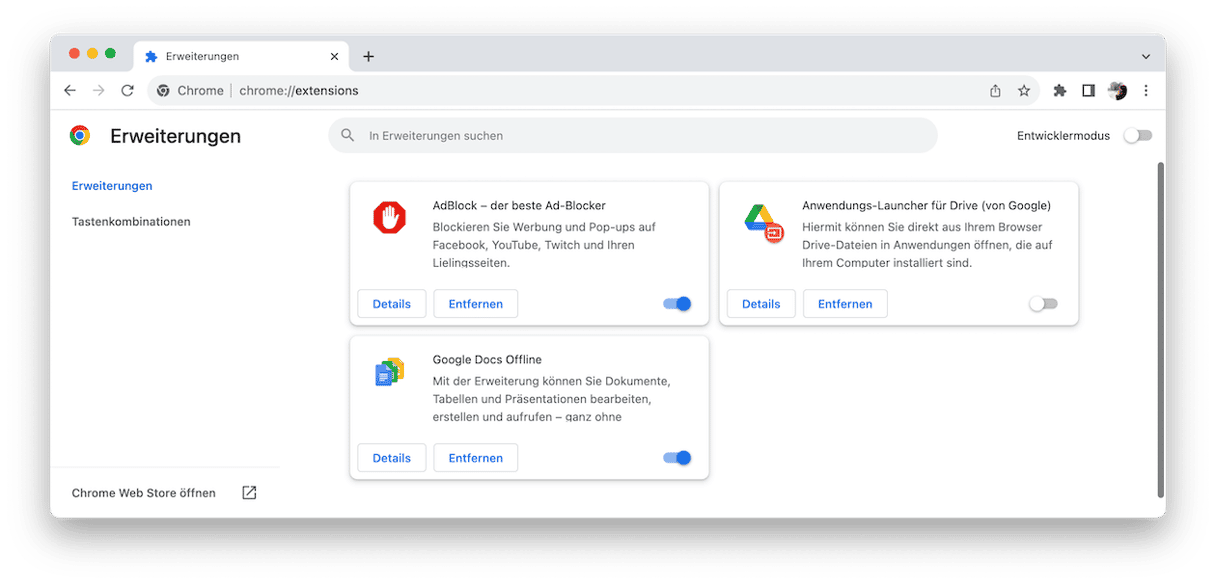Click the Anwendungs-Launcher für Drive title

pos(926,206)
